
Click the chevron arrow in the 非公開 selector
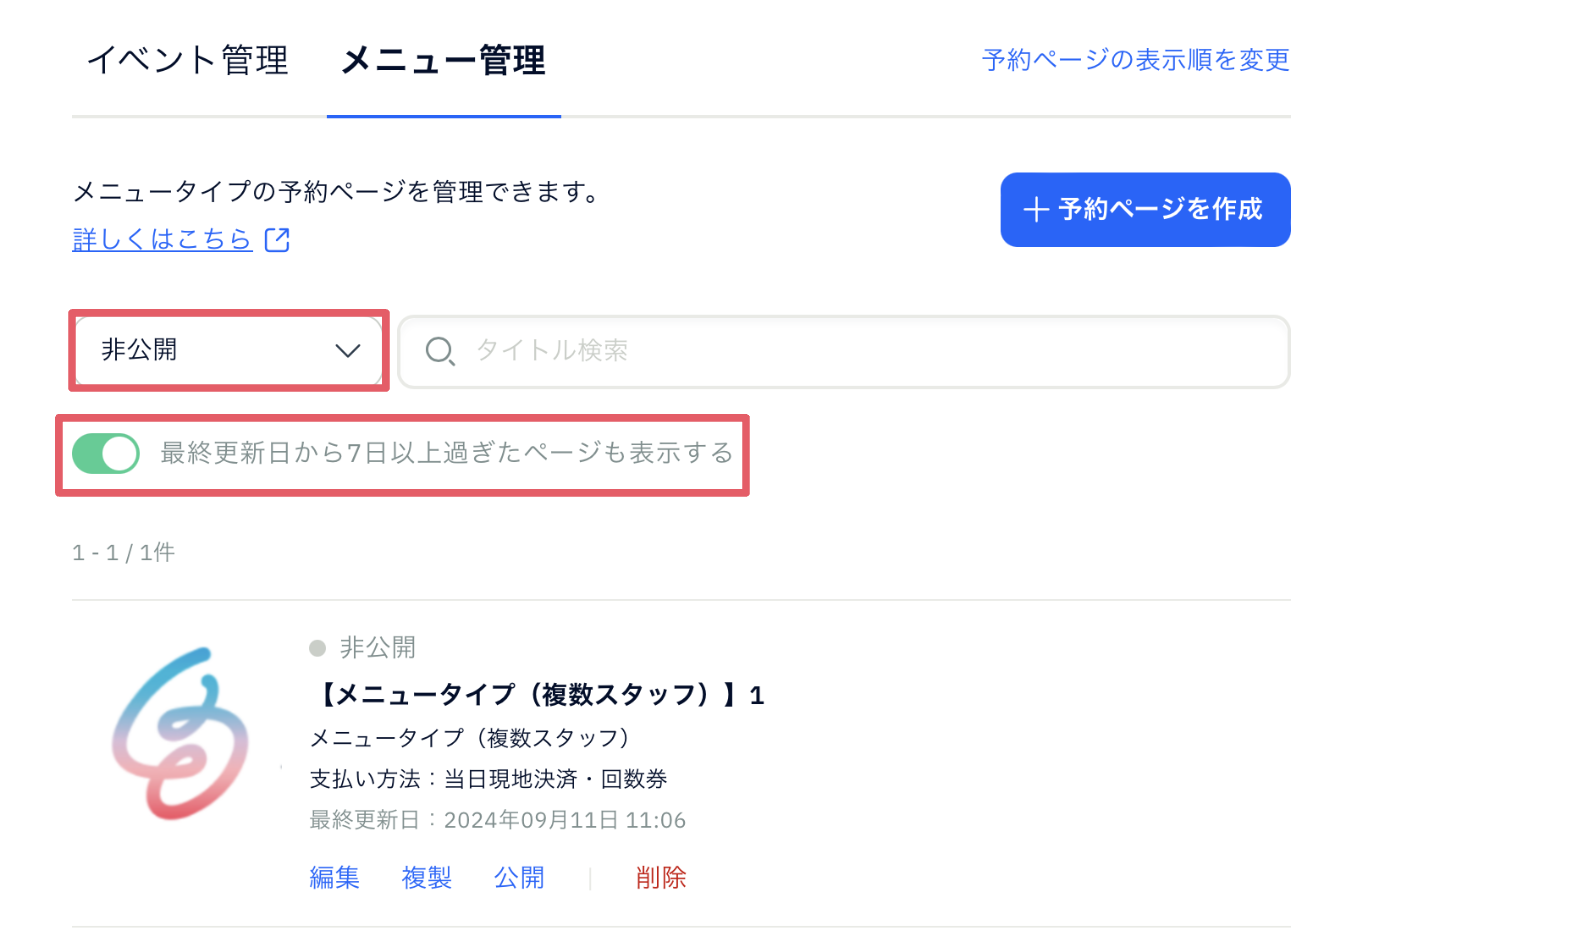(347, 351)
